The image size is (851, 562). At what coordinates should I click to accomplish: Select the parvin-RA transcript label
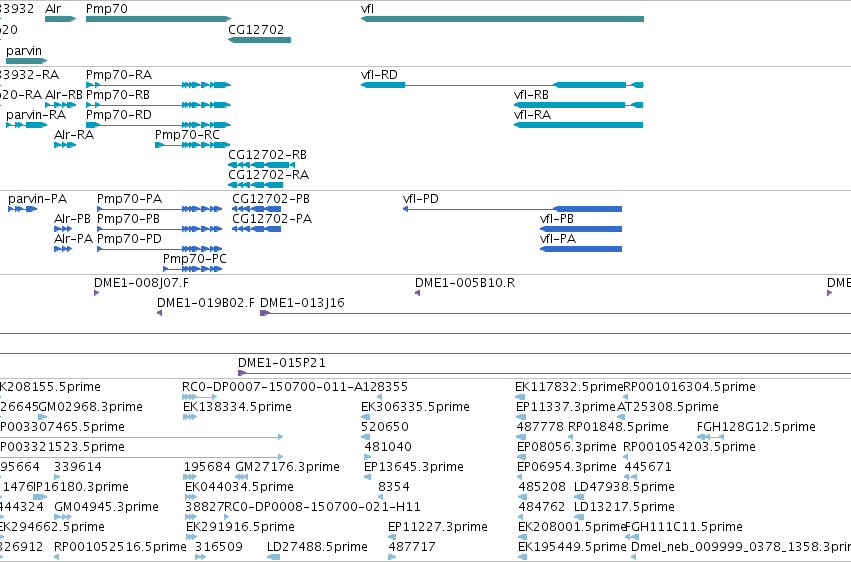36,114
